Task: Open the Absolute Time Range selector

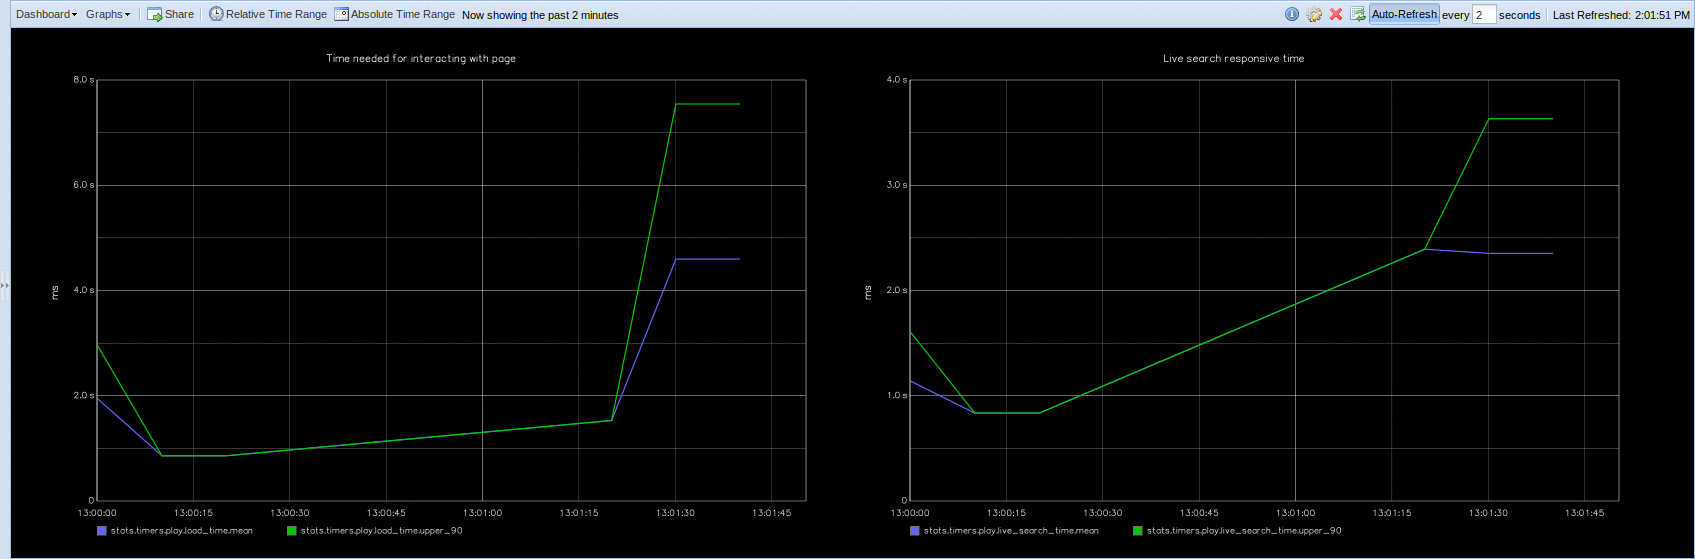Action: coord(394,14)
